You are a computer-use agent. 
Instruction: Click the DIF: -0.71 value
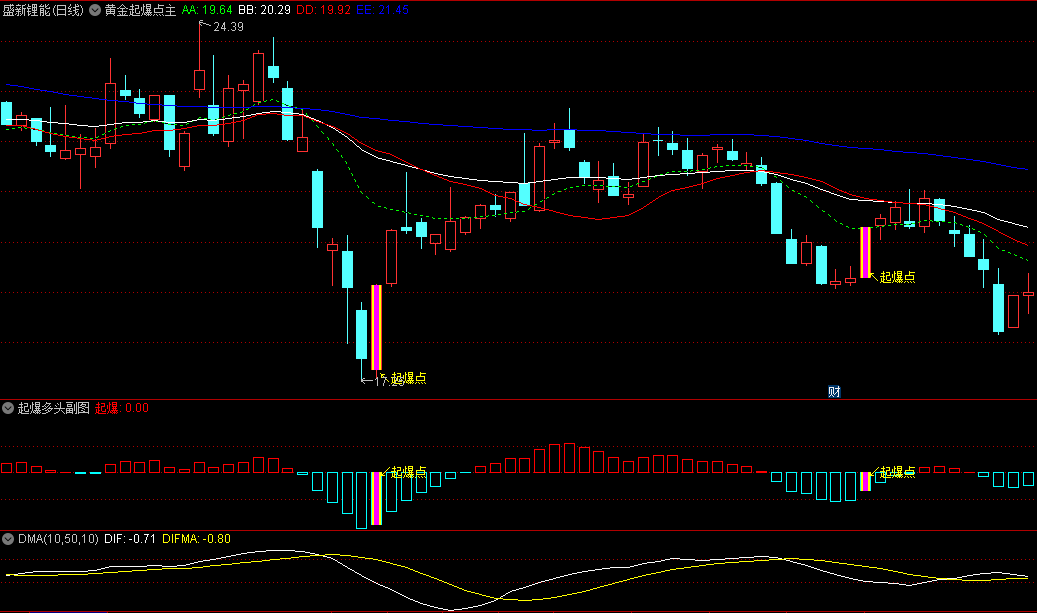click(x=130, y=539)
